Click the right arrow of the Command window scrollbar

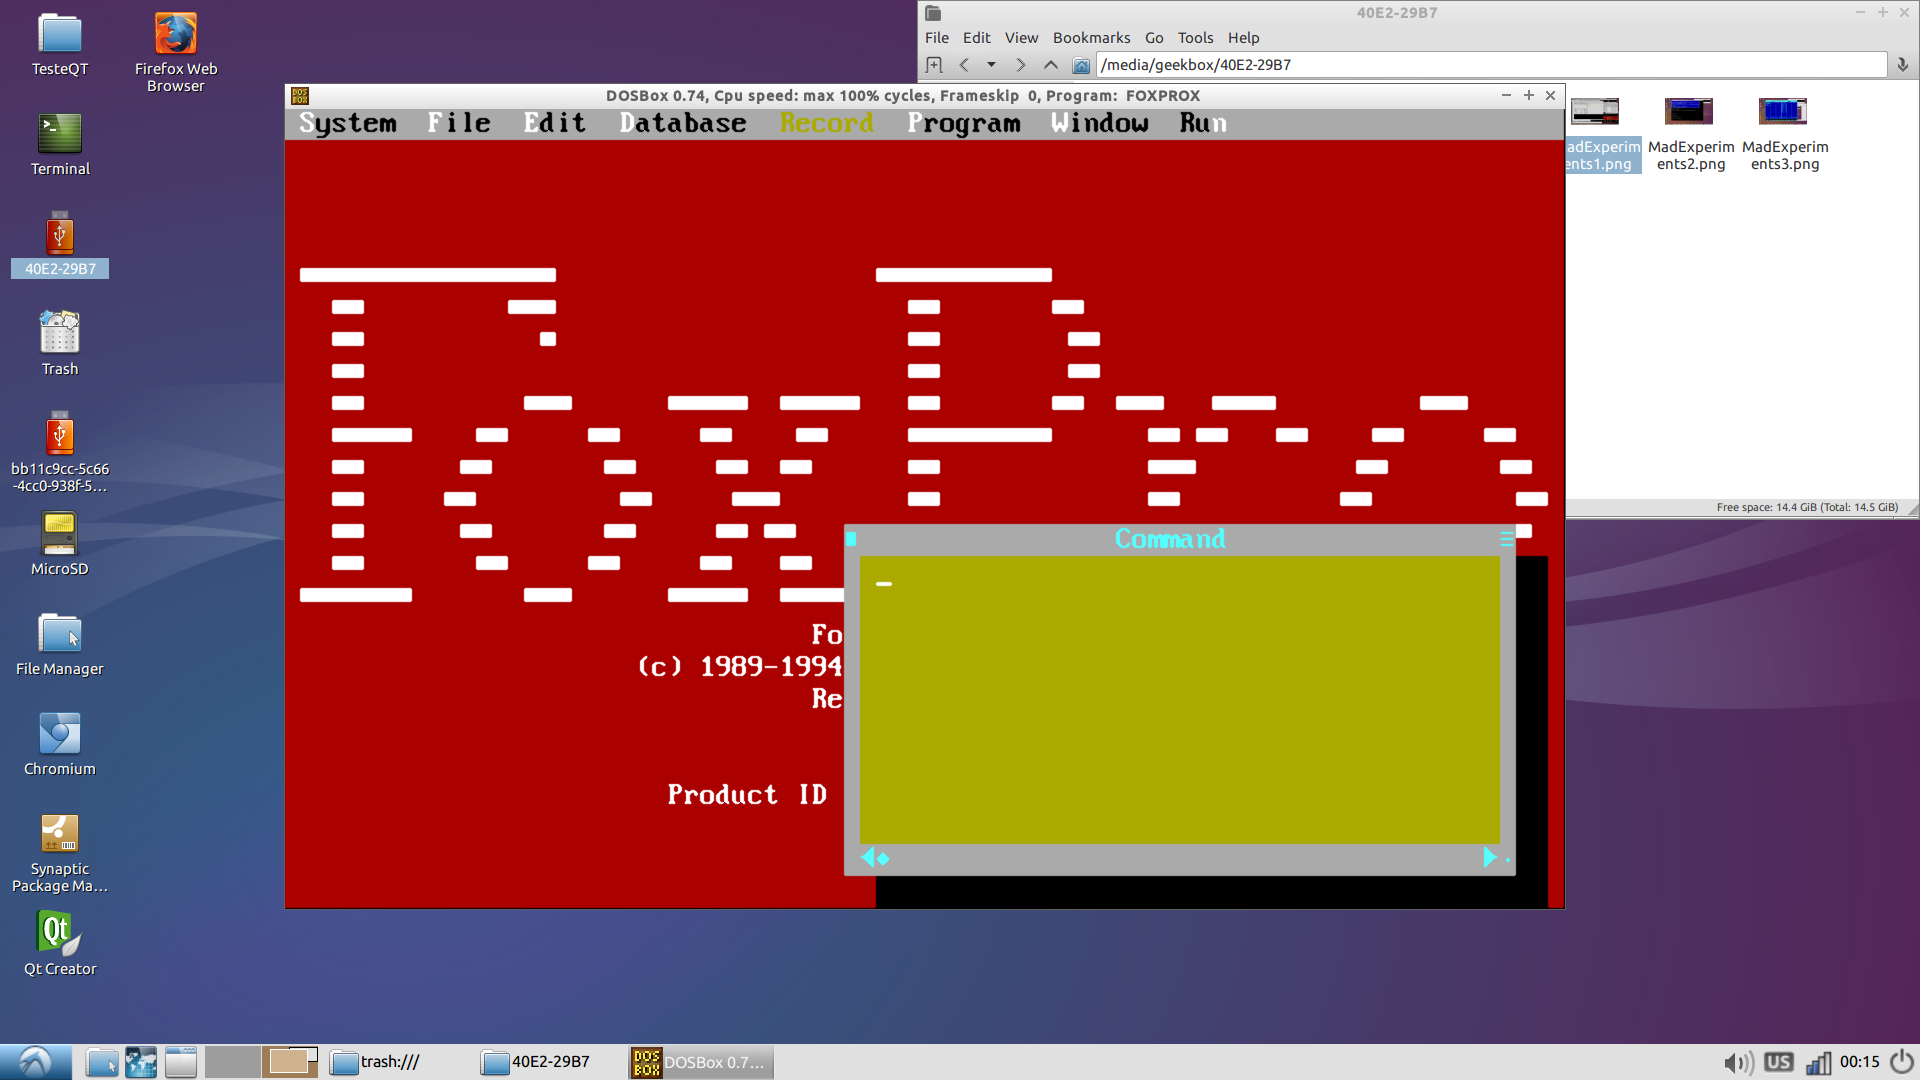click(x=1489, y=857)
